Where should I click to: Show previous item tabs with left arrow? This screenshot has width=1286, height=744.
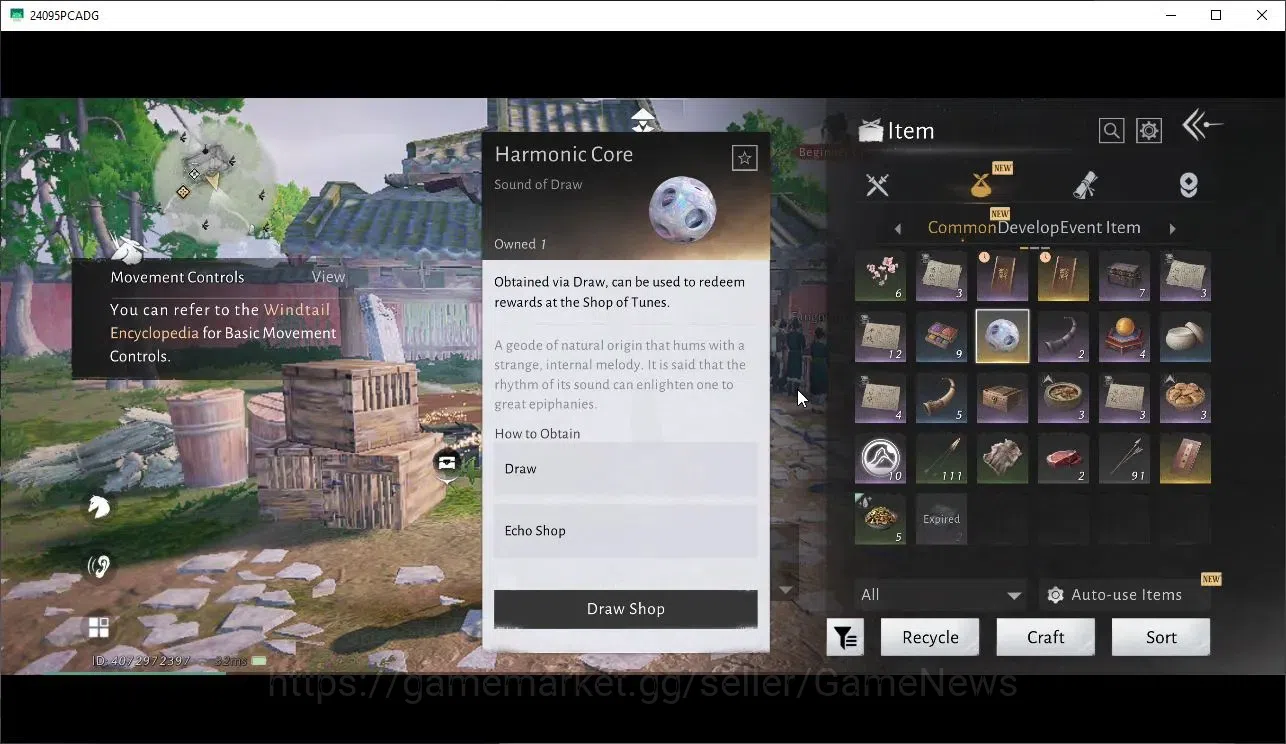(898, 229)
